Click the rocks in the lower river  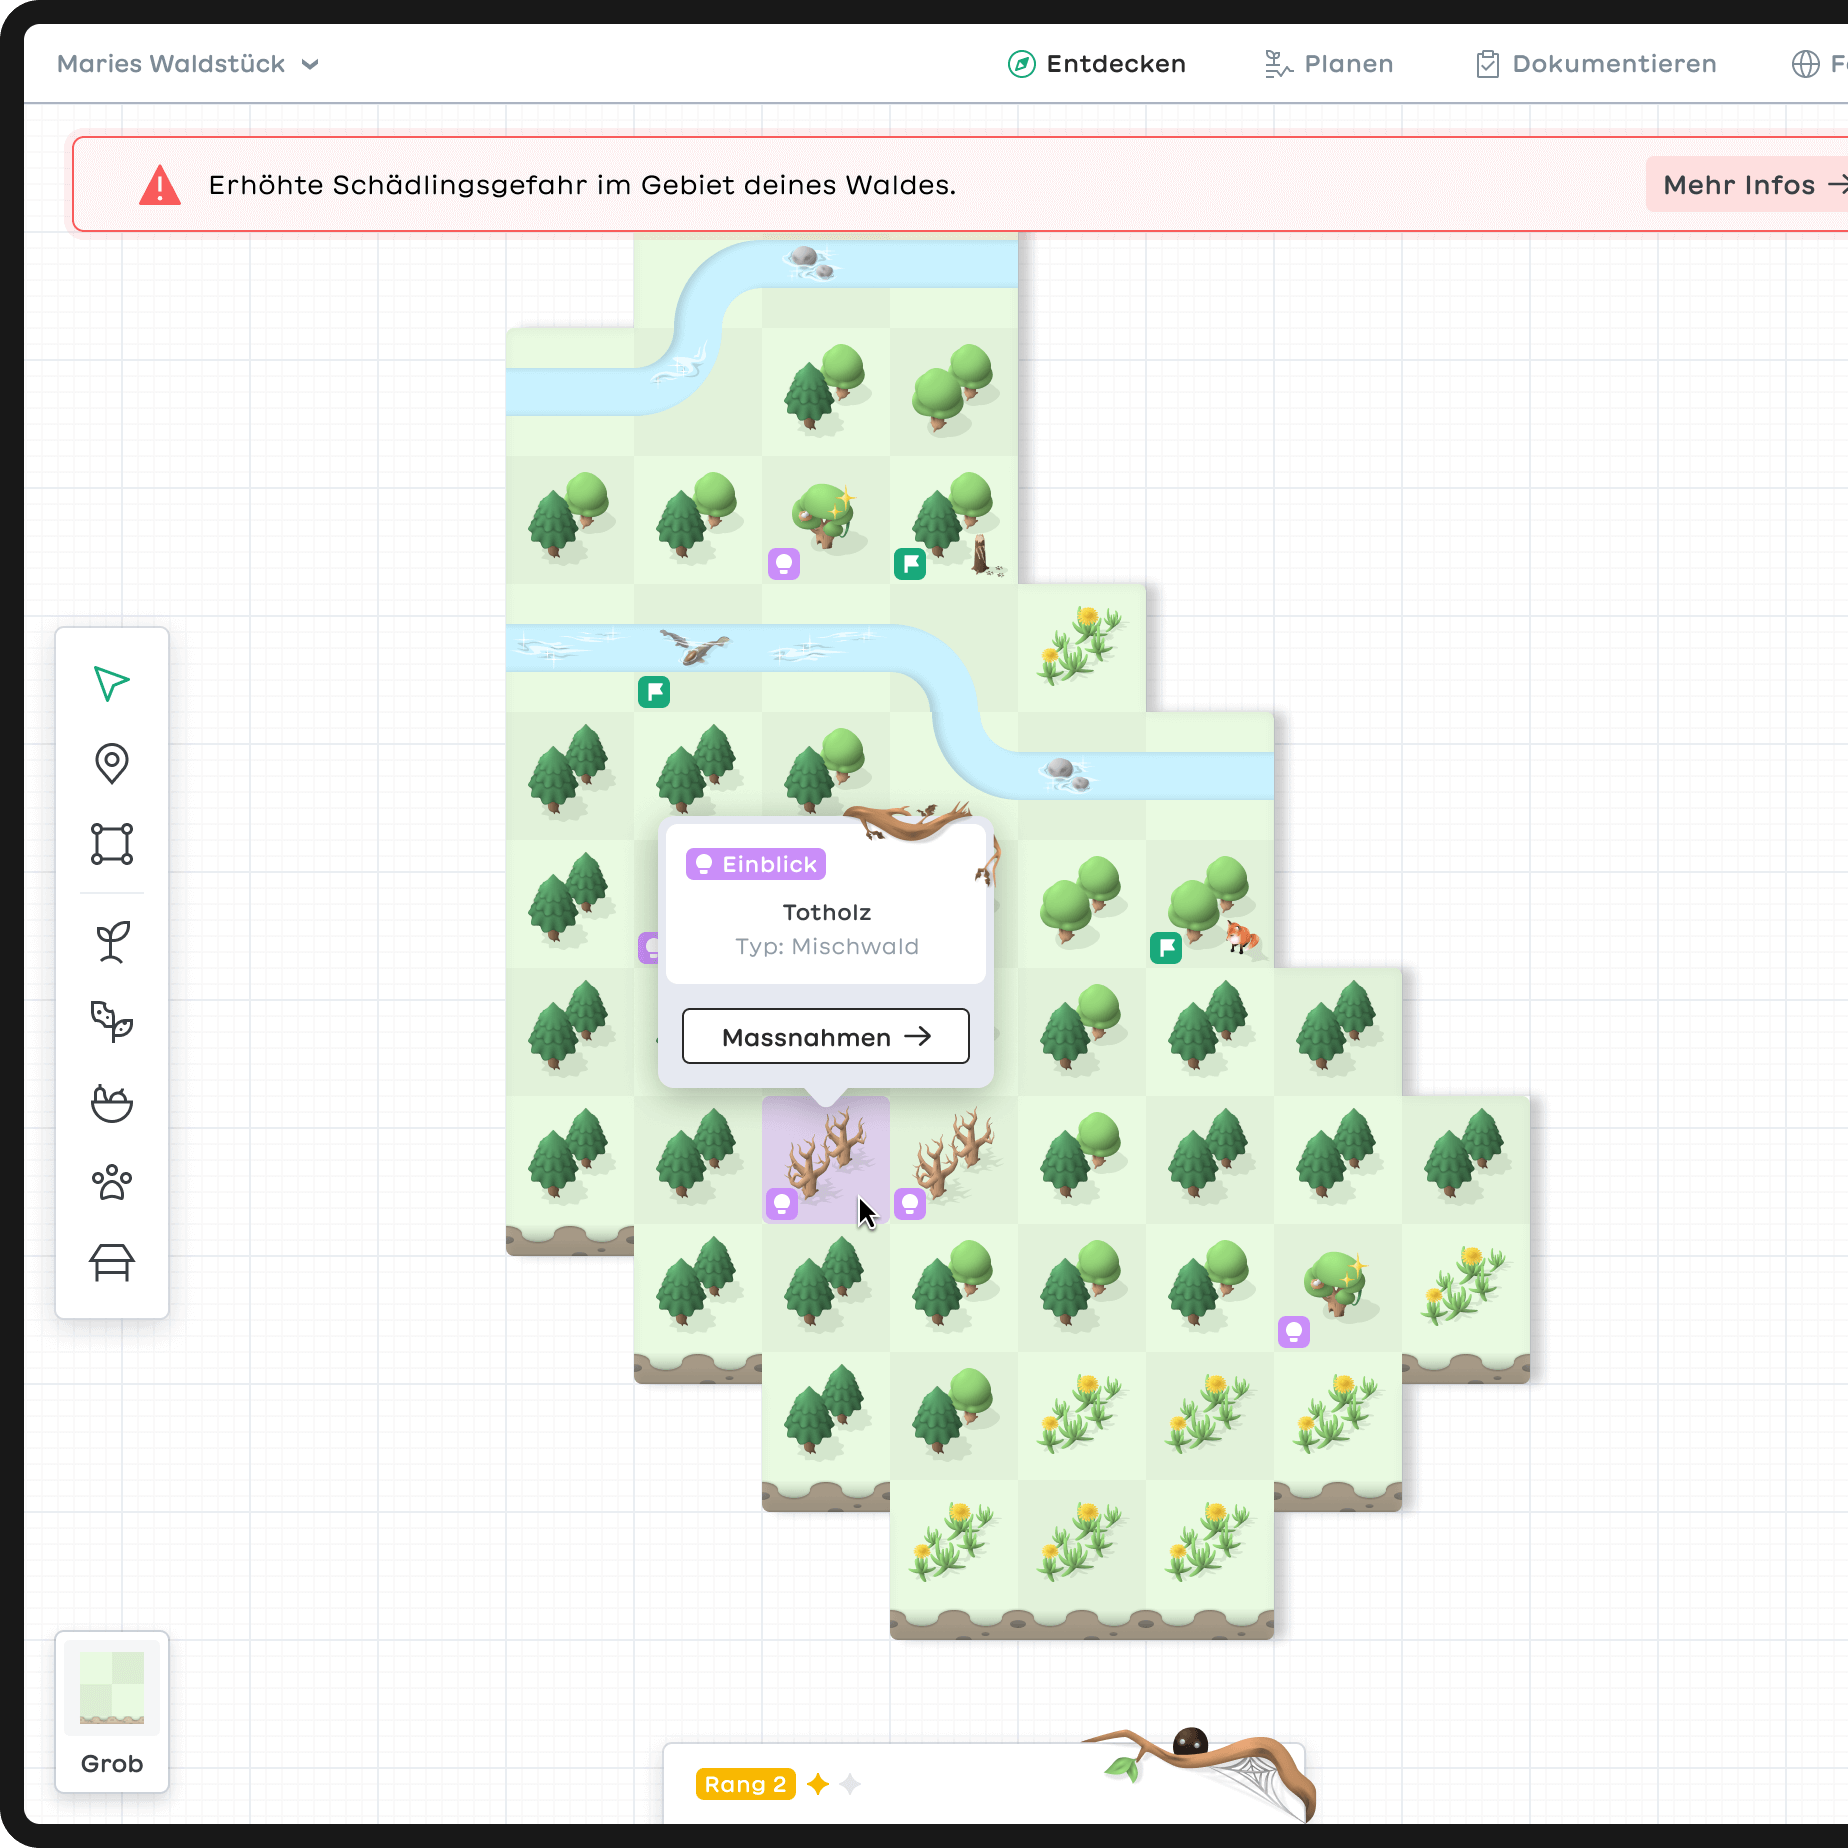pyautogui.click(x=1065, y=773)
